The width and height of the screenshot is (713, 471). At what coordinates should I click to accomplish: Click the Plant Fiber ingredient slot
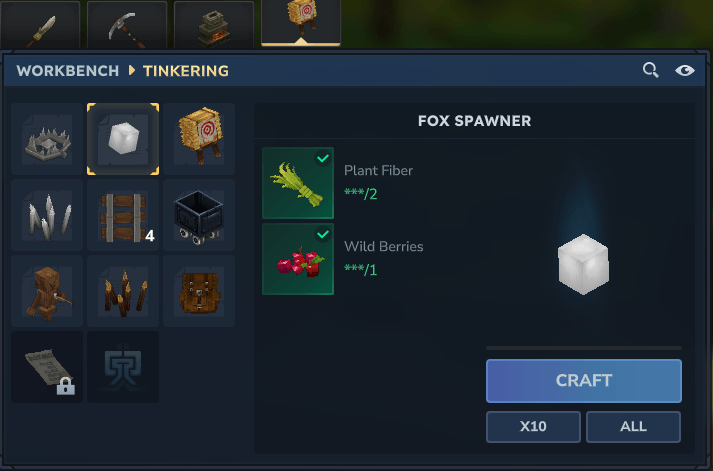298,183
